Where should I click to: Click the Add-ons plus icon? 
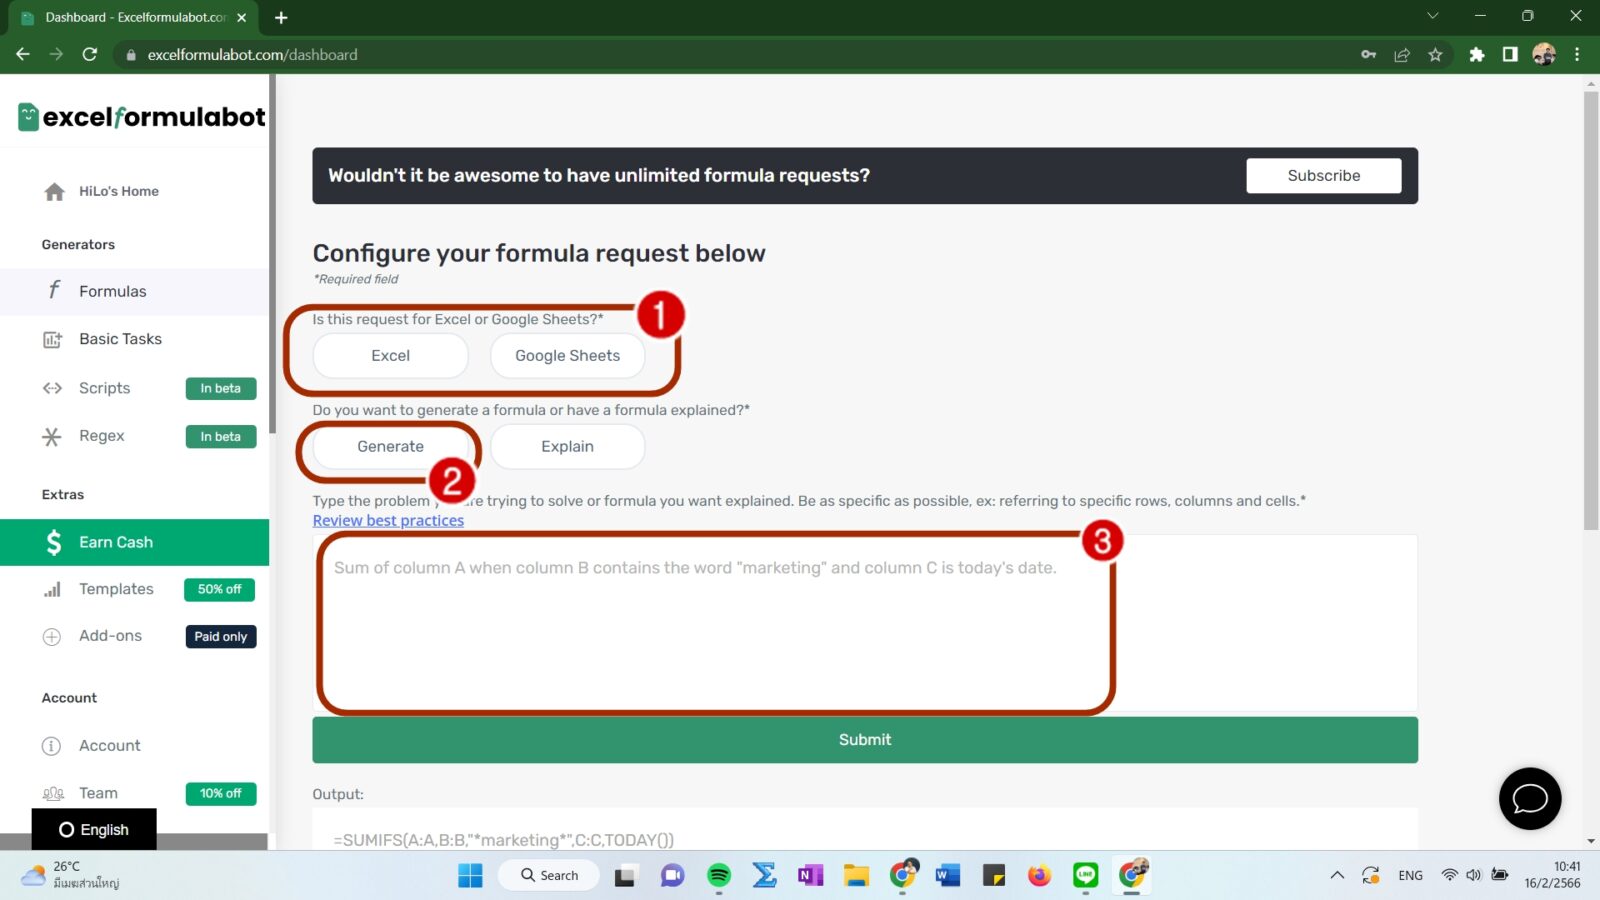coord(52,637)
